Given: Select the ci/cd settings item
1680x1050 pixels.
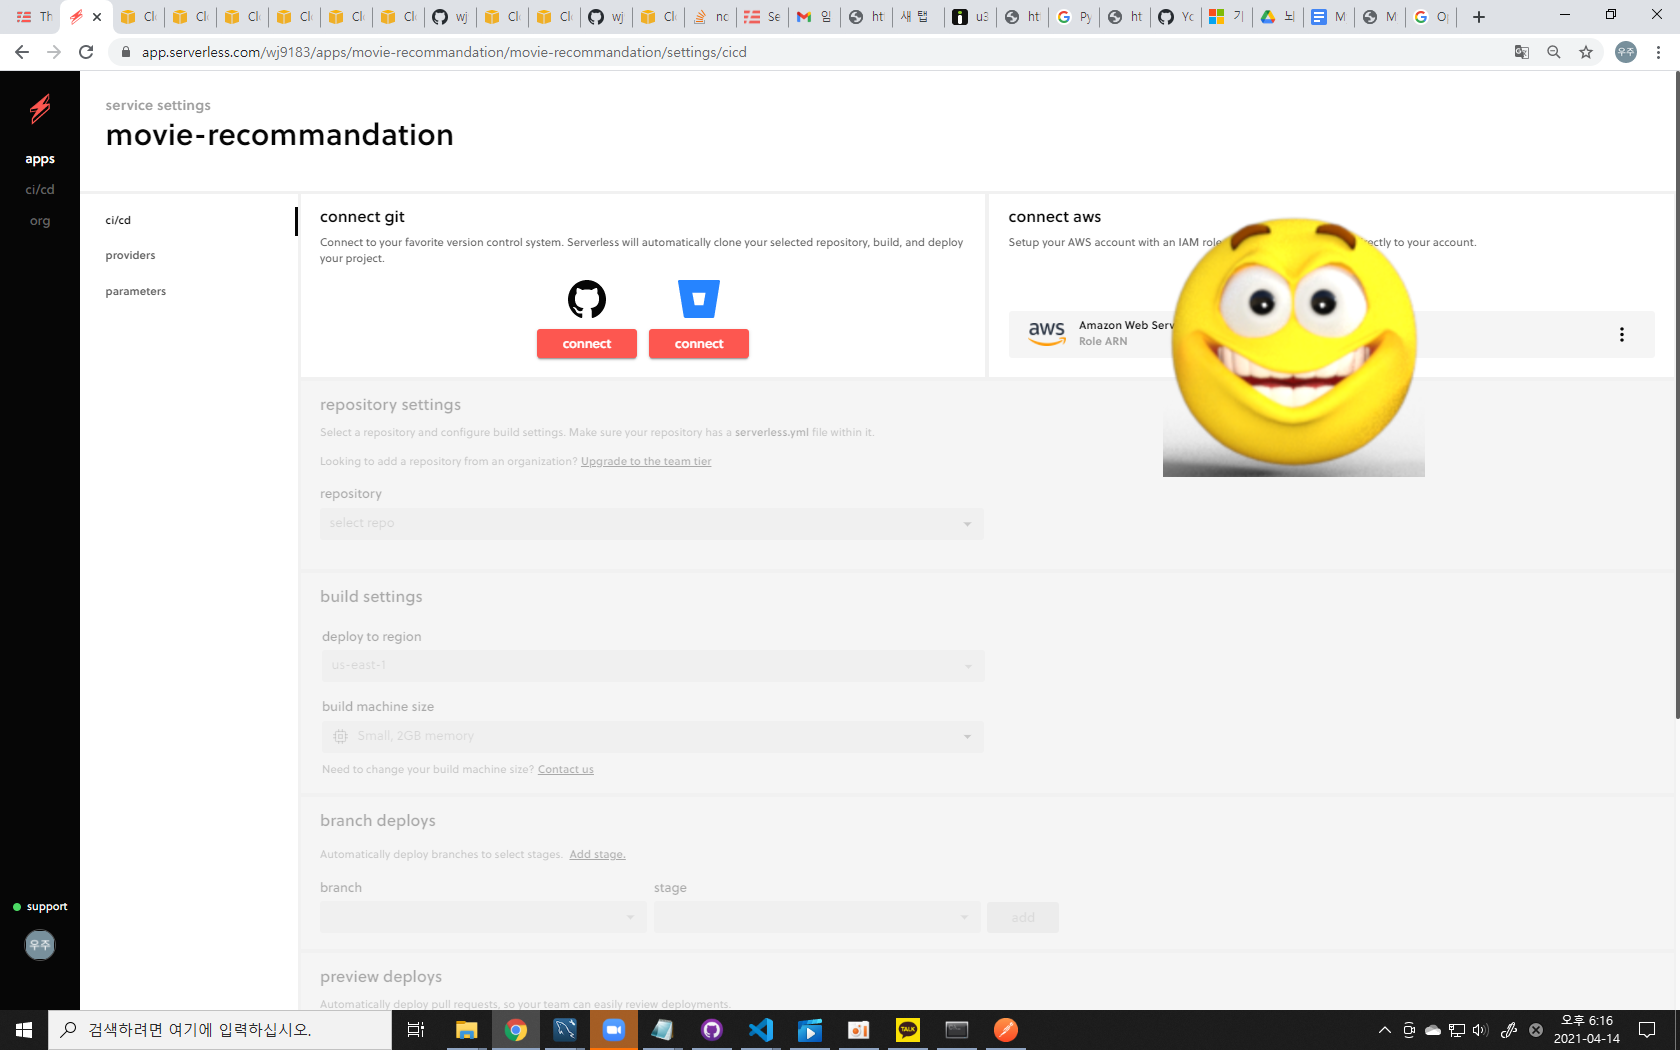Looking at the screenshot, I should pyautogui.click(x=118, y=220).
